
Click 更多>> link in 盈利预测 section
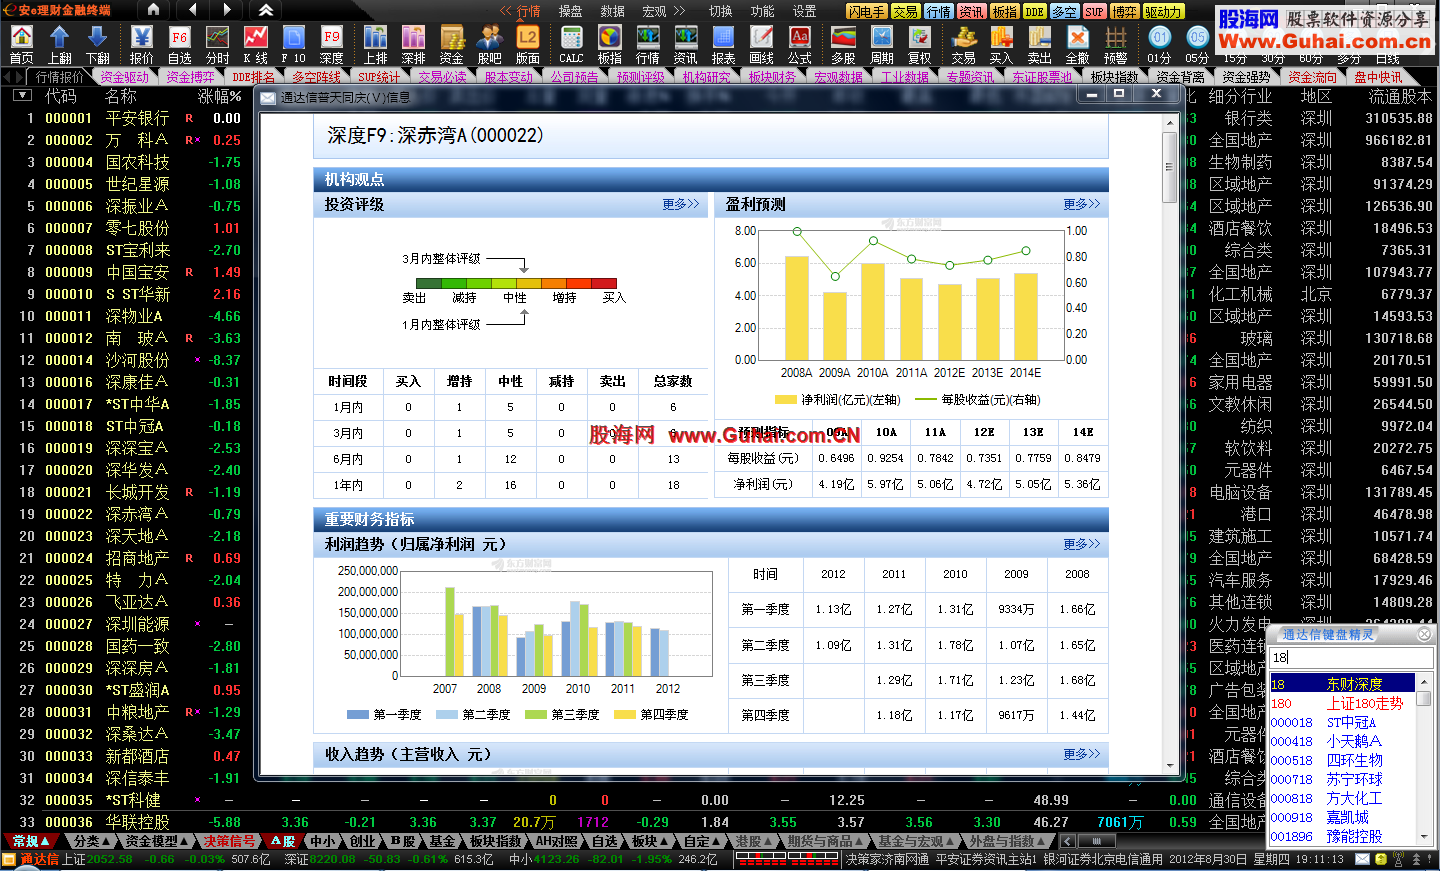pos(1082,204)
